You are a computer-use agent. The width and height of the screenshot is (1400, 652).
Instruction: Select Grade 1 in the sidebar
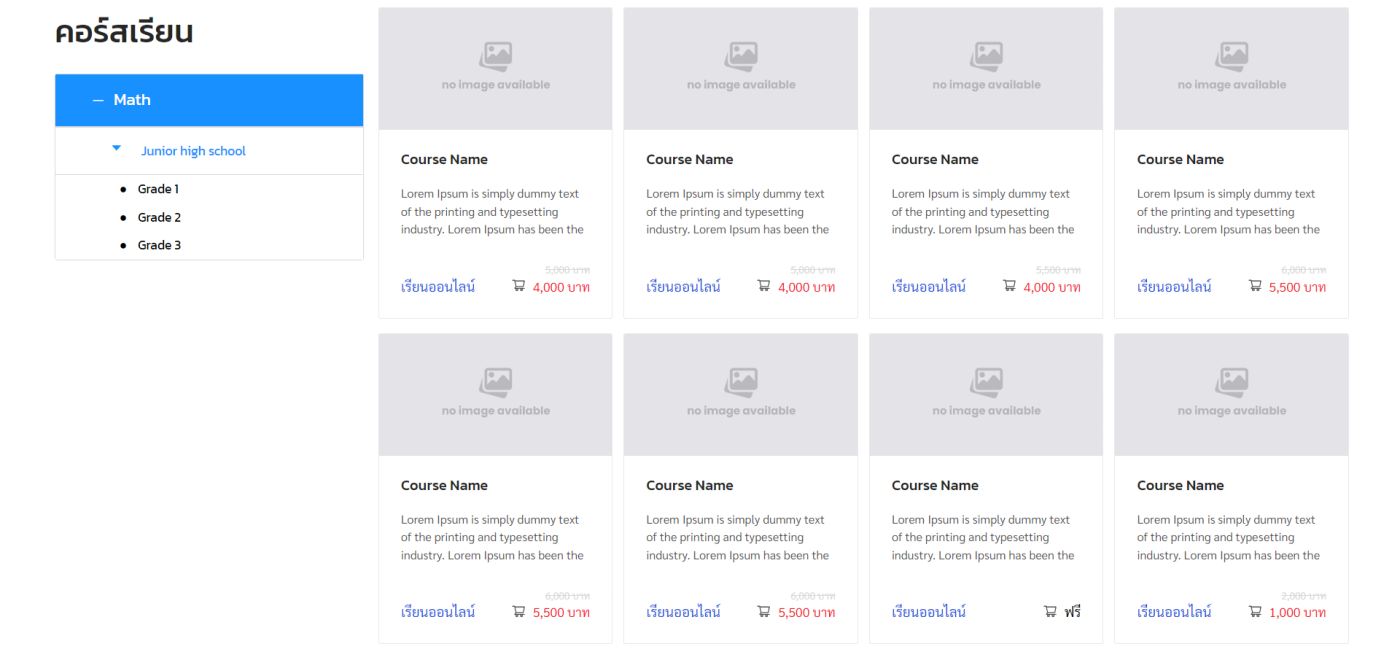click(158, 189)
